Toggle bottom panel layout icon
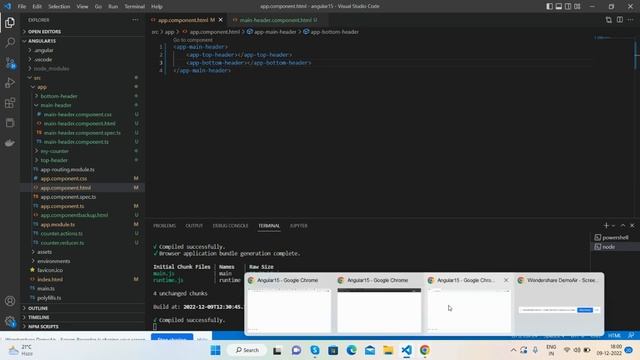 (558, 6)
